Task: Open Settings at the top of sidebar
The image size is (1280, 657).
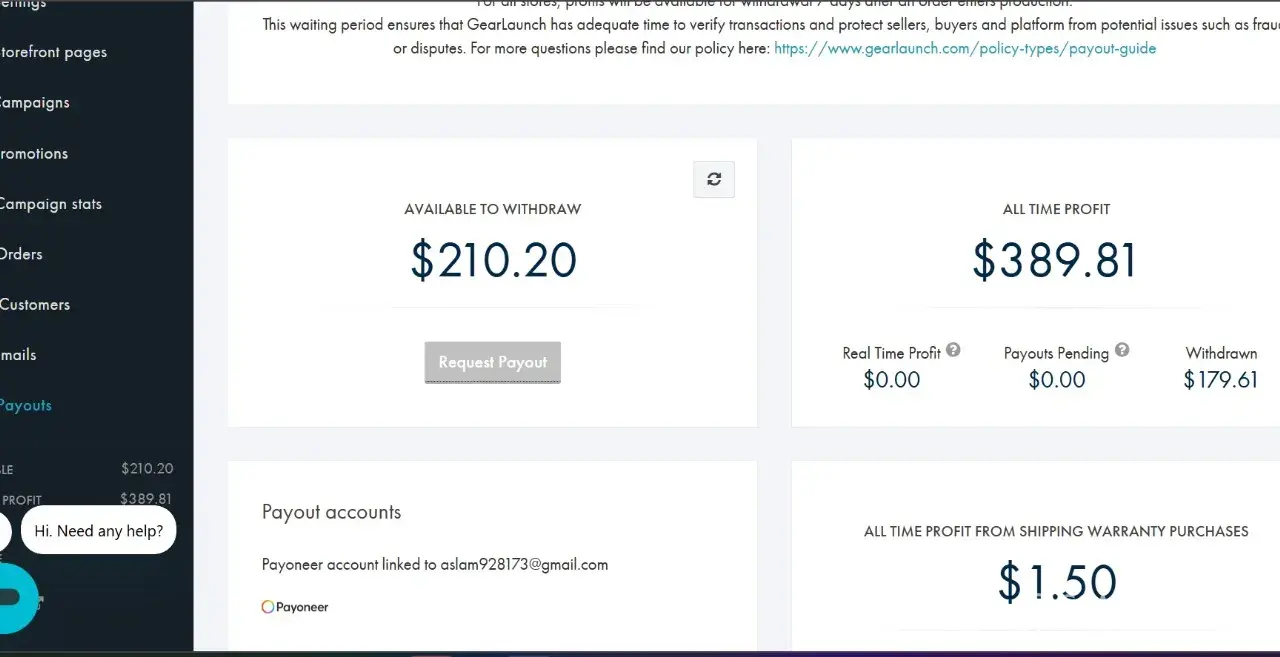Action: click(x=23, y=5)
